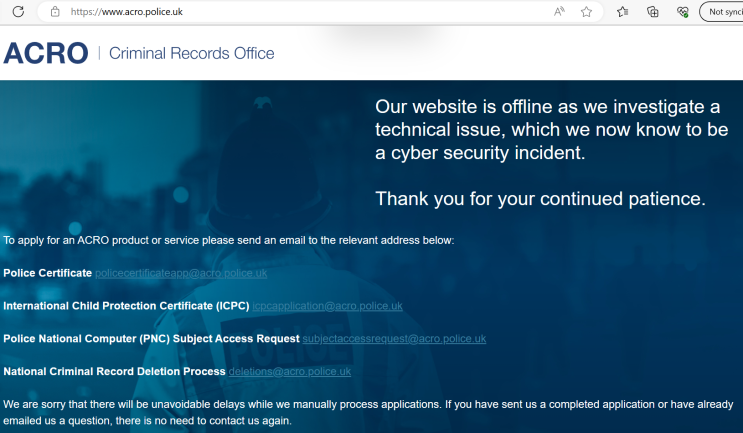View site information via the lock icon
743x433 pixels.
click(x=55, y=11)
